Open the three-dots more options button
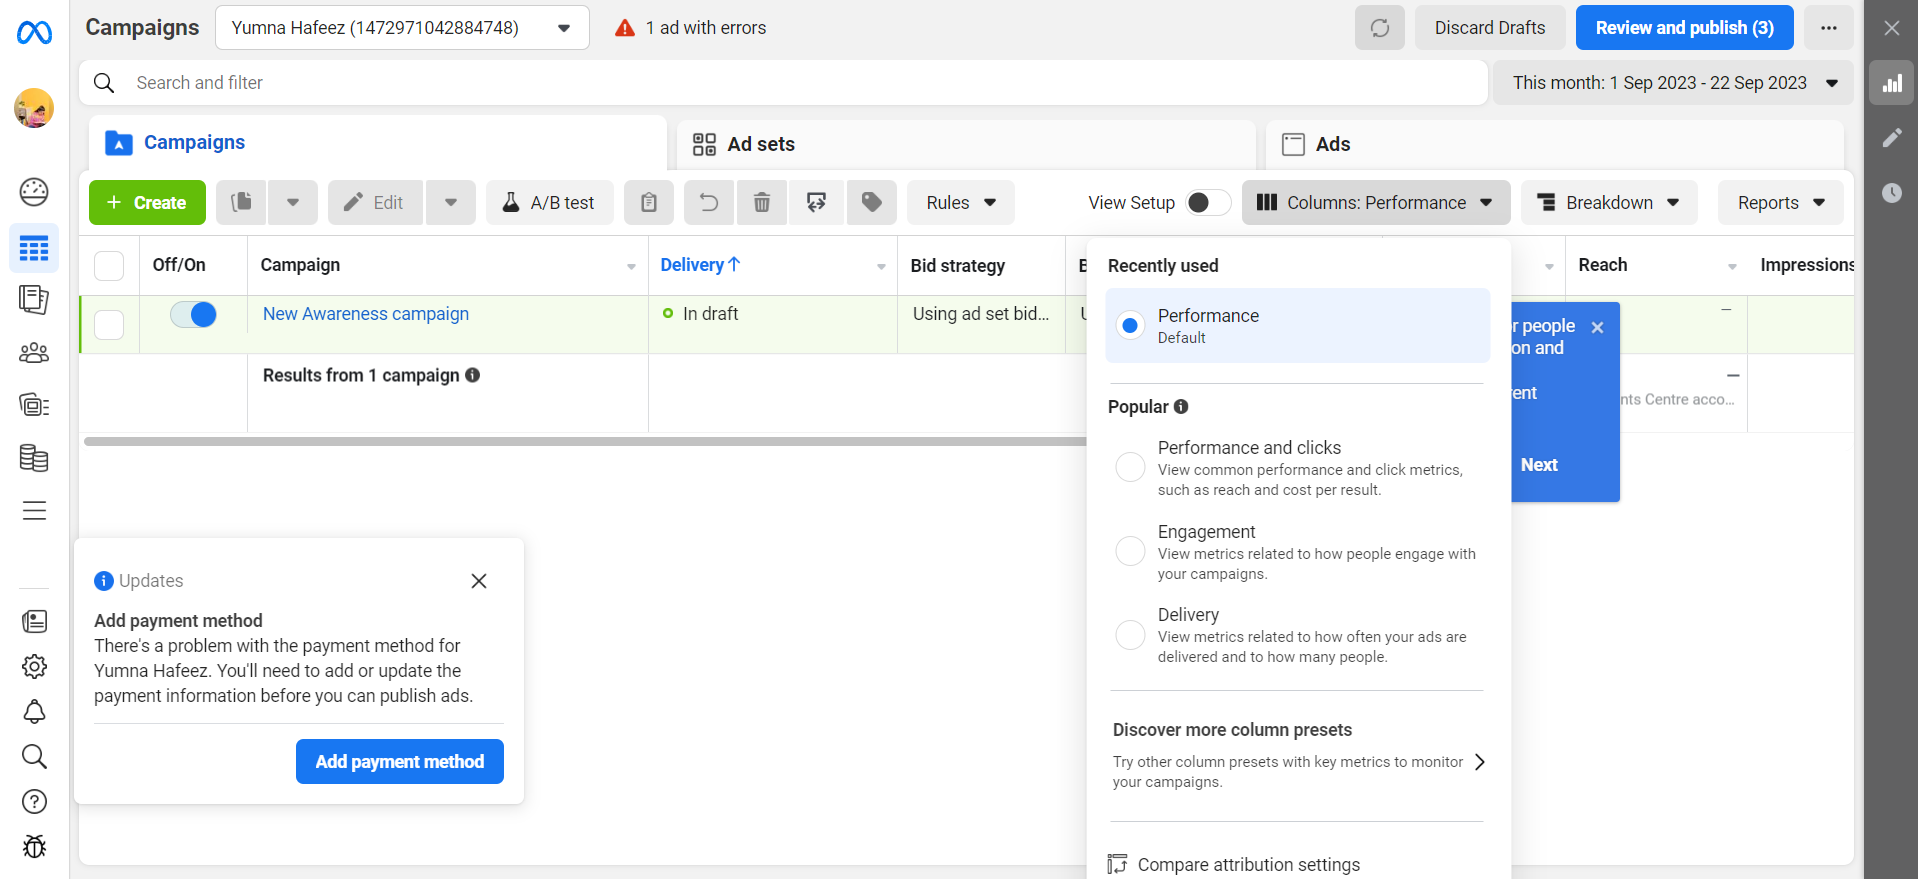Image resolution: width=1918 pixels, height=879 pixels. [1829, 28]
